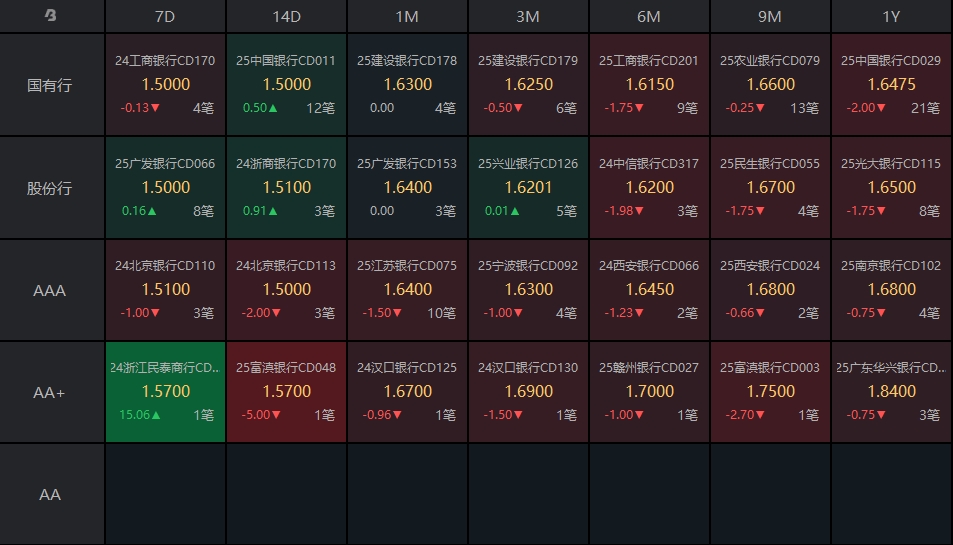This screenshot has width=953, height=545.
Task: Open the 25中国银行CD029 cell
Action: 891,84
